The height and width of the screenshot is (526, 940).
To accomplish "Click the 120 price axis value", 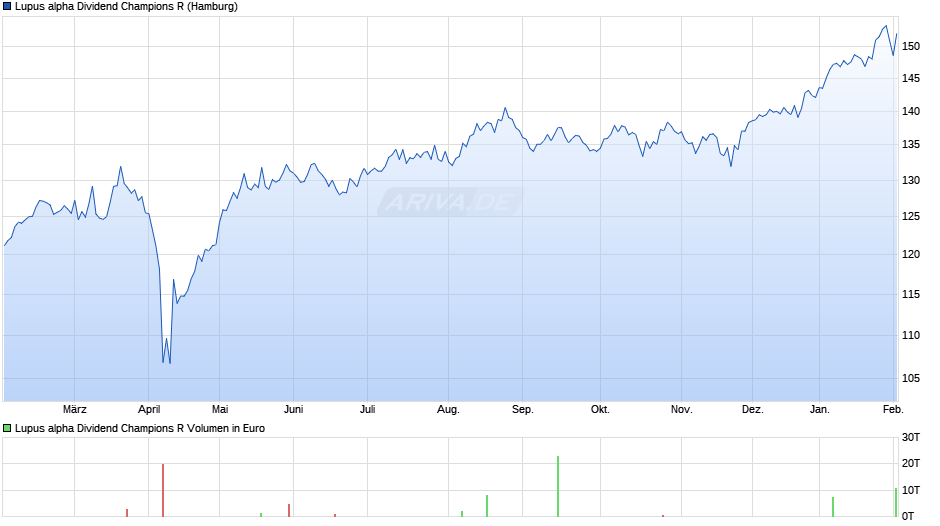I will pyautogui.click(x=911, y=254).
